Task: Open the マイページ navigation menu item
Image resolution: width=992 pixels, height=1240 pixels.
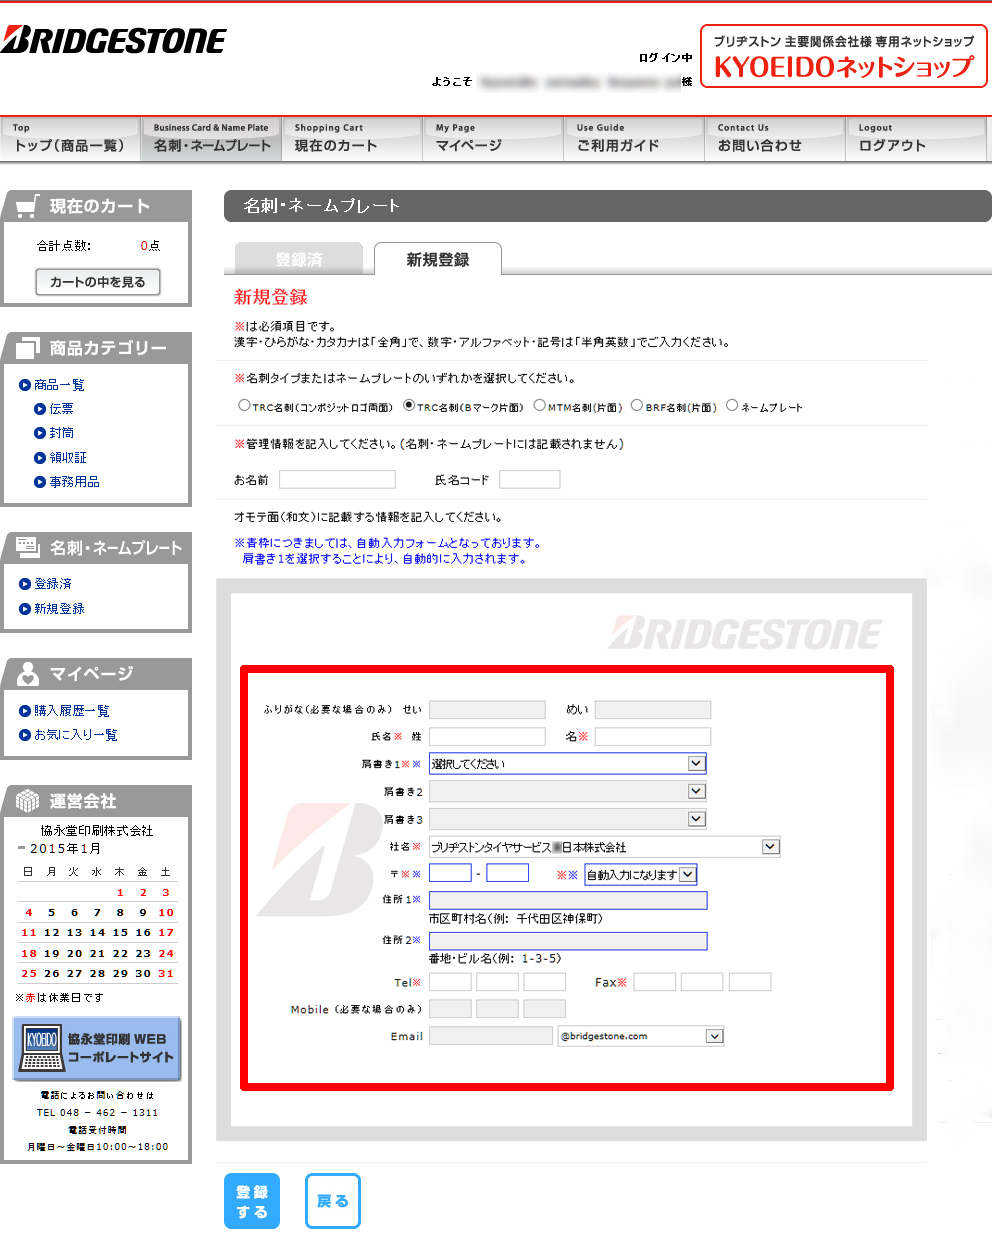Action: [492, 139]
